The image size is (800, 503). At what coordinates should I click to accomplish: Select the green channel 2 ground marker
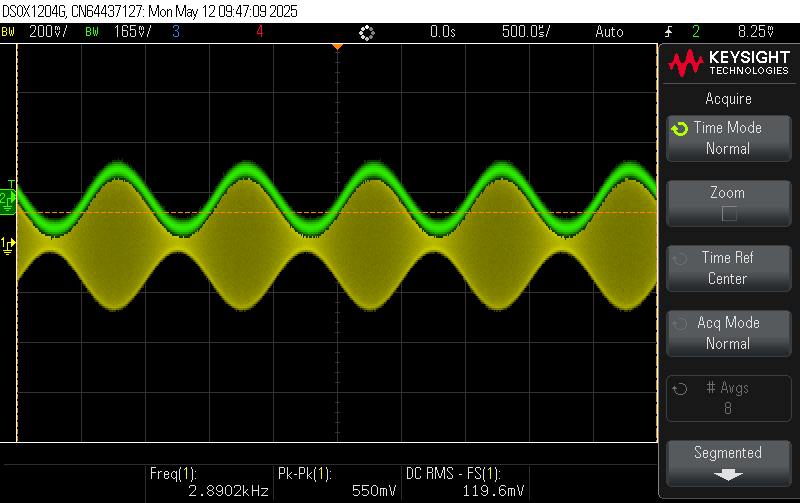coord(7,202)
